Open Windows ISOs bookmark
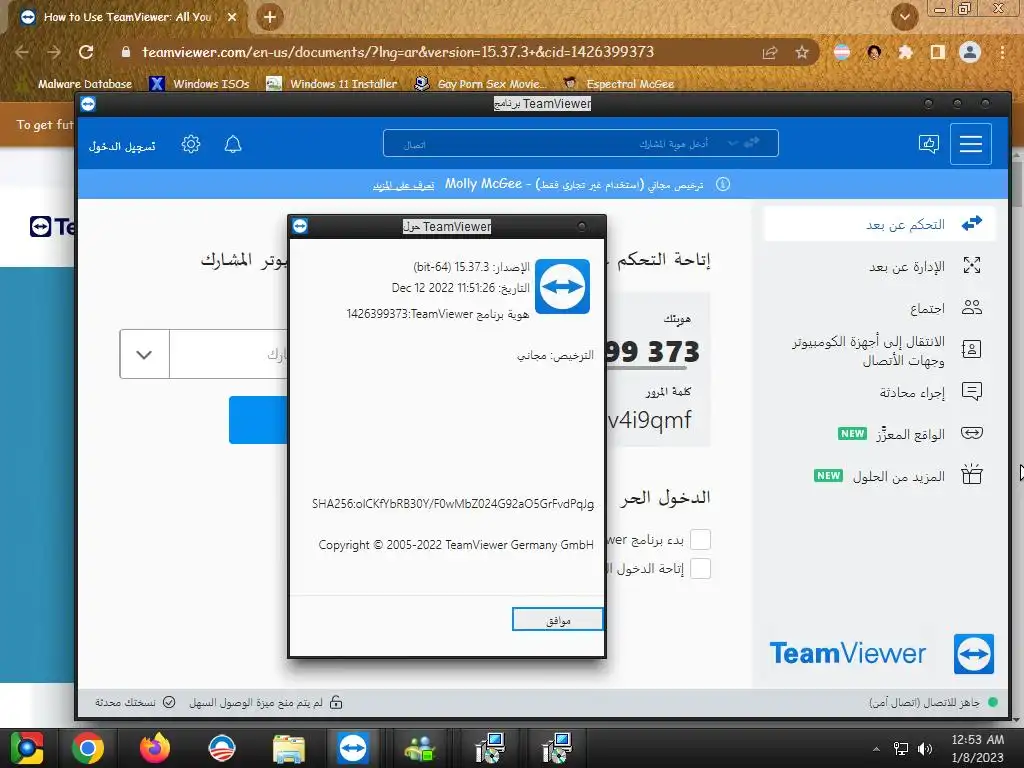 point(200,84)
